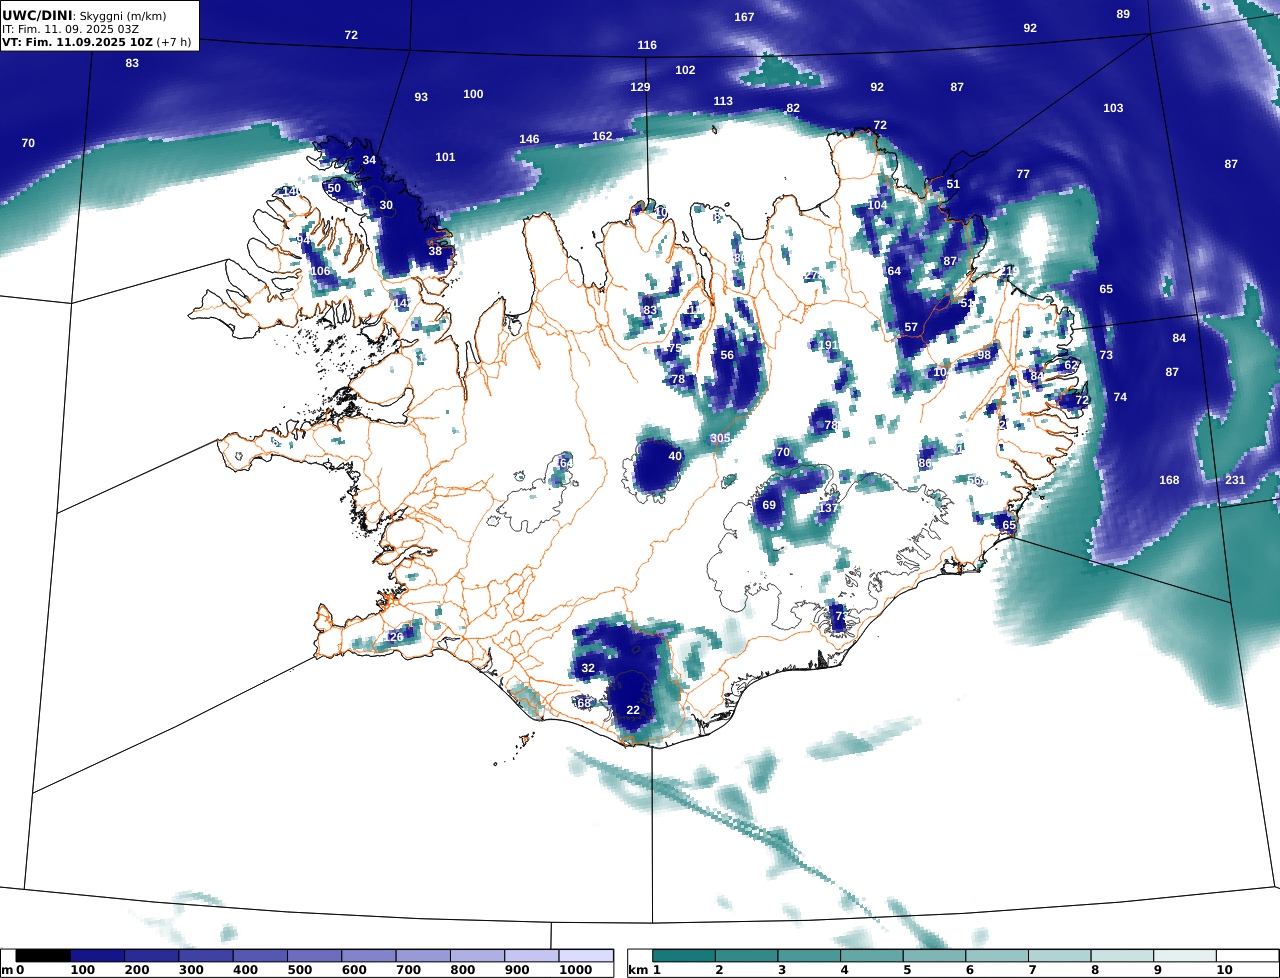The height and width of the screenshot is (978, 1280).
Task: Click the "km" unit label on the legend
Action: [637, 970]
